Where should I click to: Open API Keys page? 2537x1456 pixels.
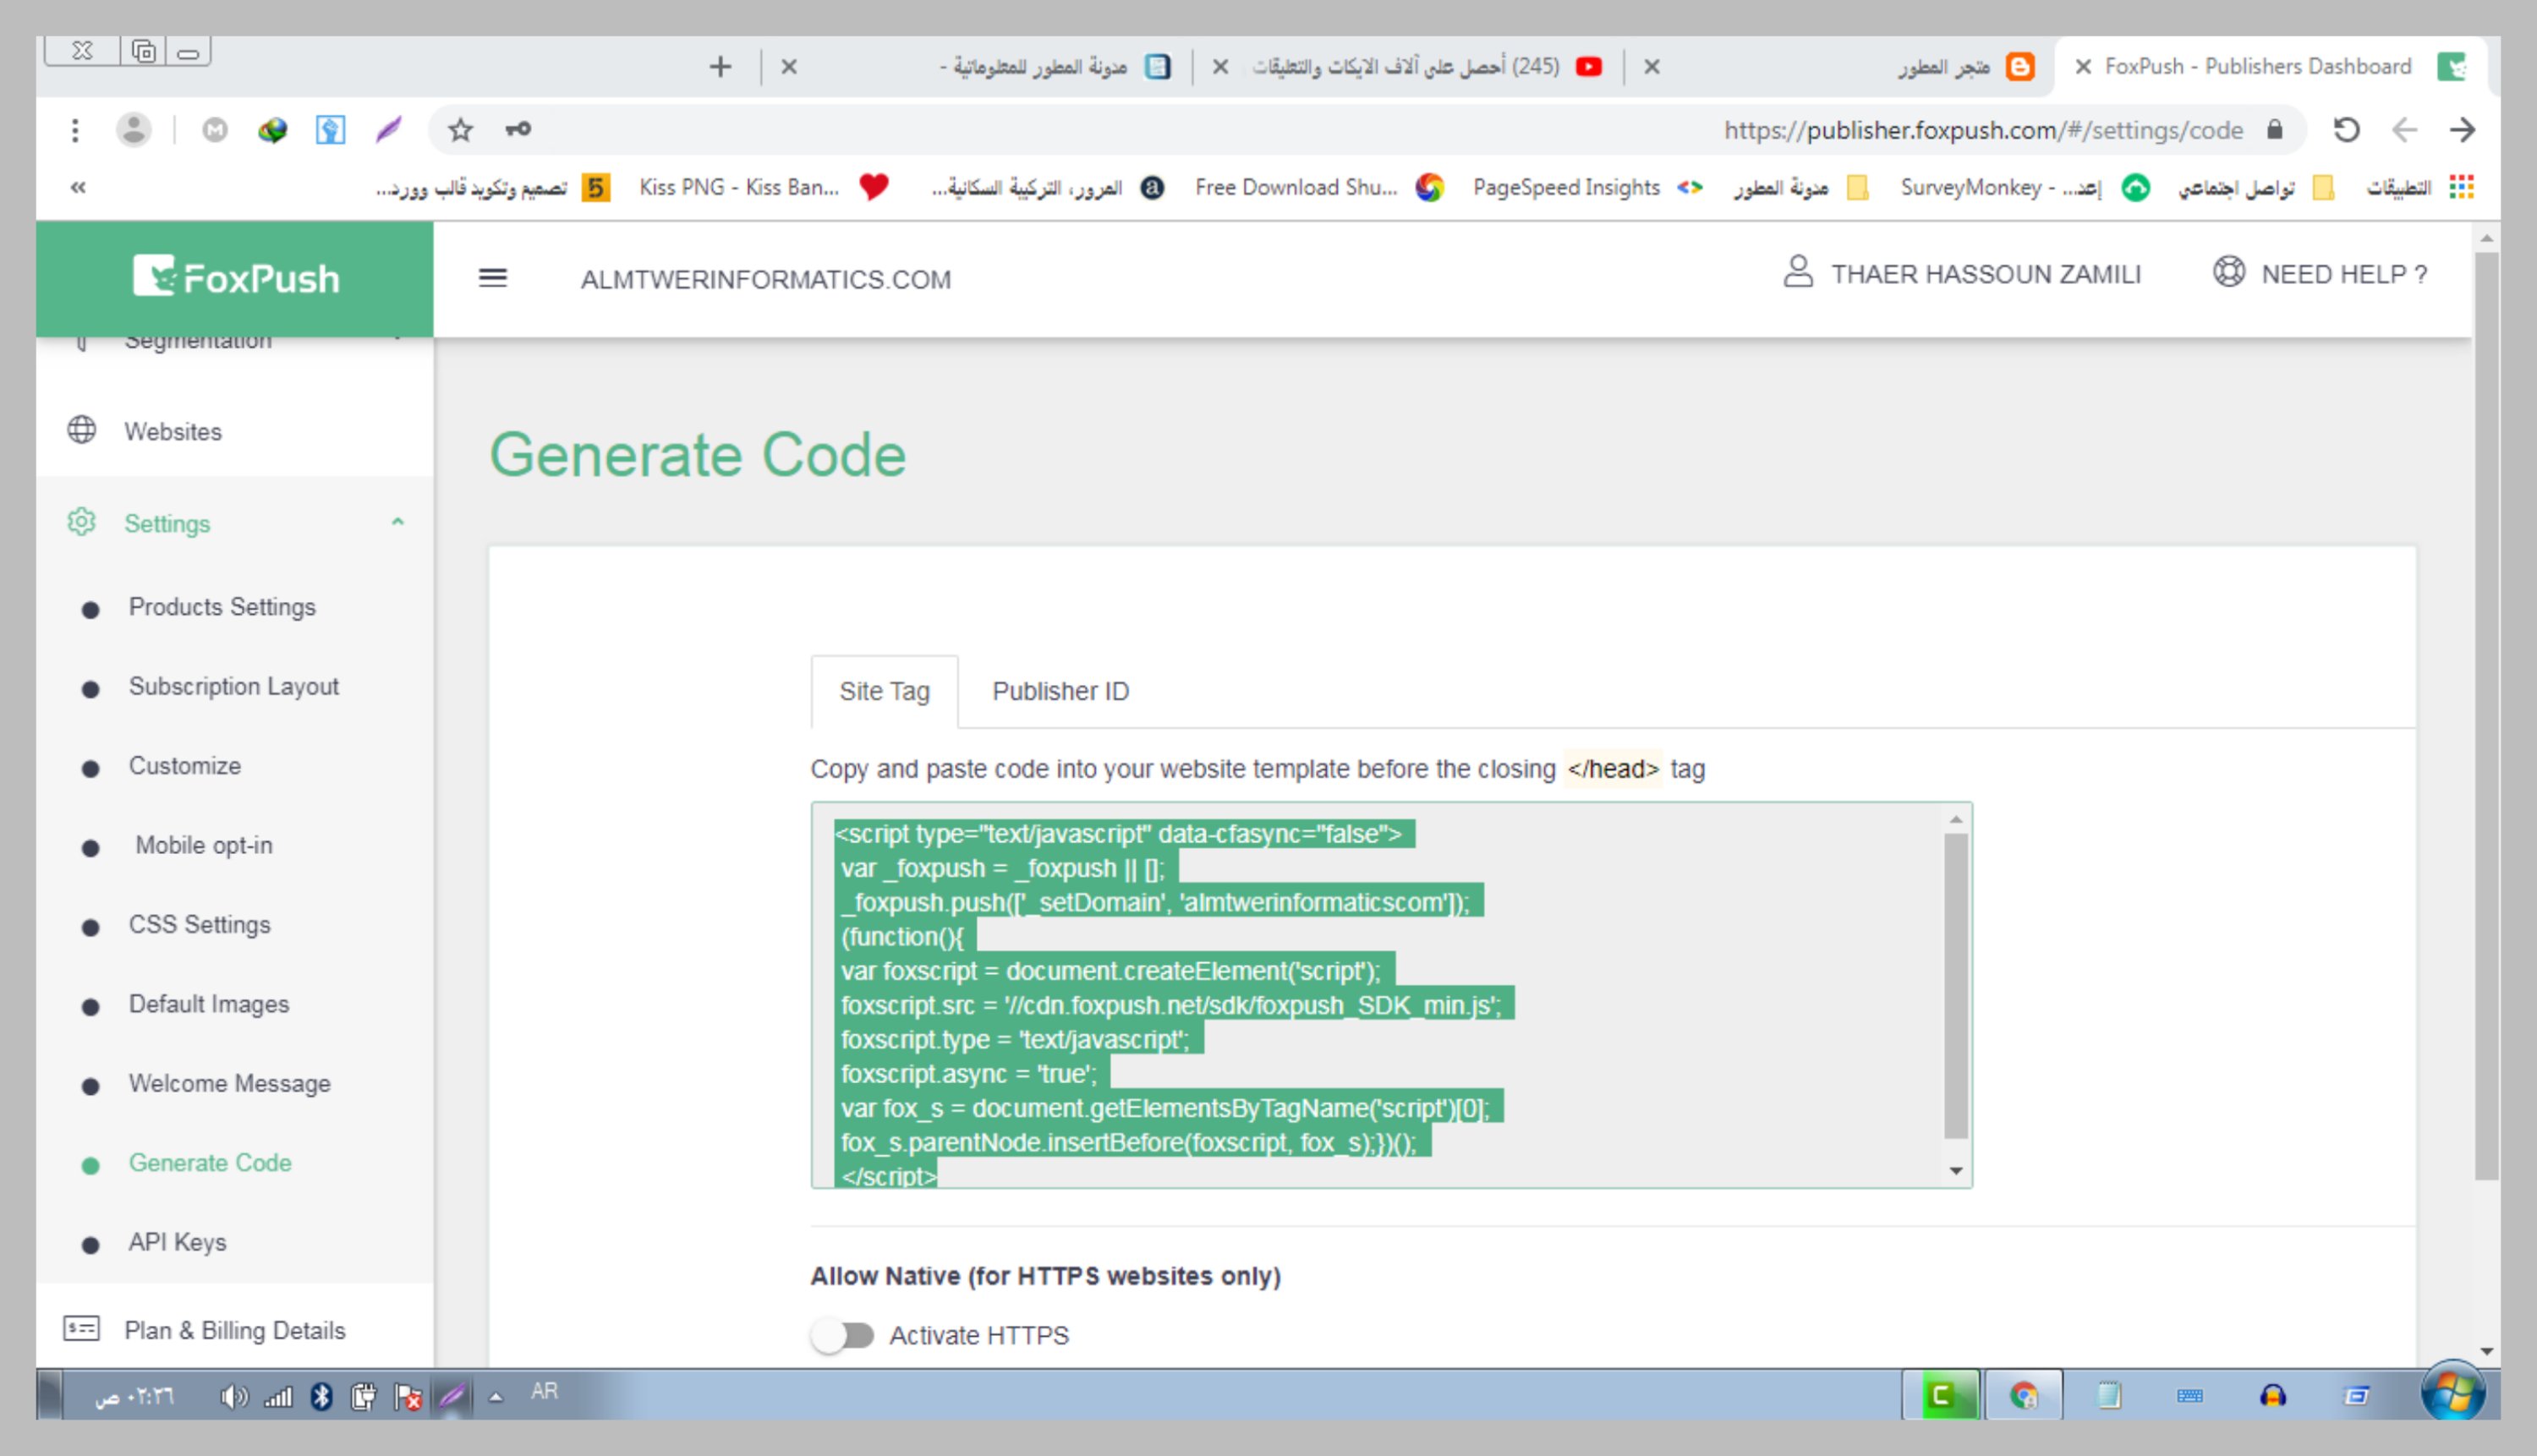[x=177, y=1242]
